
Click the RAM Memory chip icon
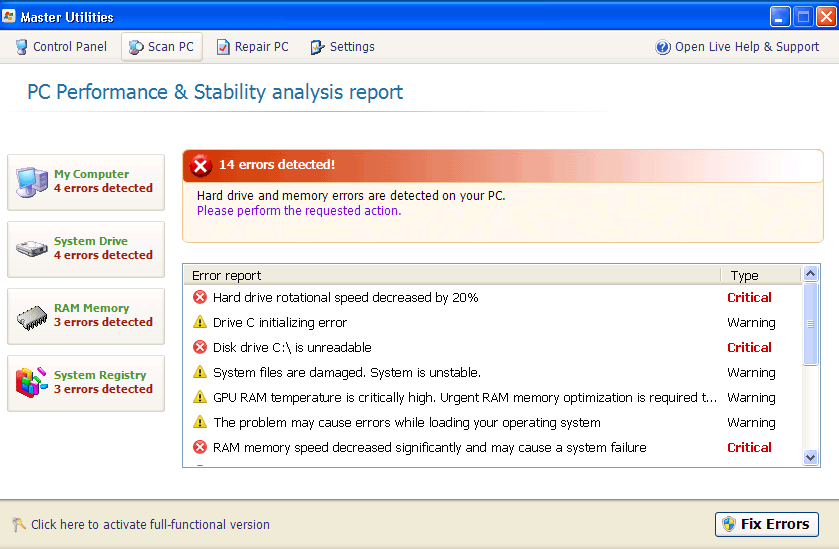31,316
